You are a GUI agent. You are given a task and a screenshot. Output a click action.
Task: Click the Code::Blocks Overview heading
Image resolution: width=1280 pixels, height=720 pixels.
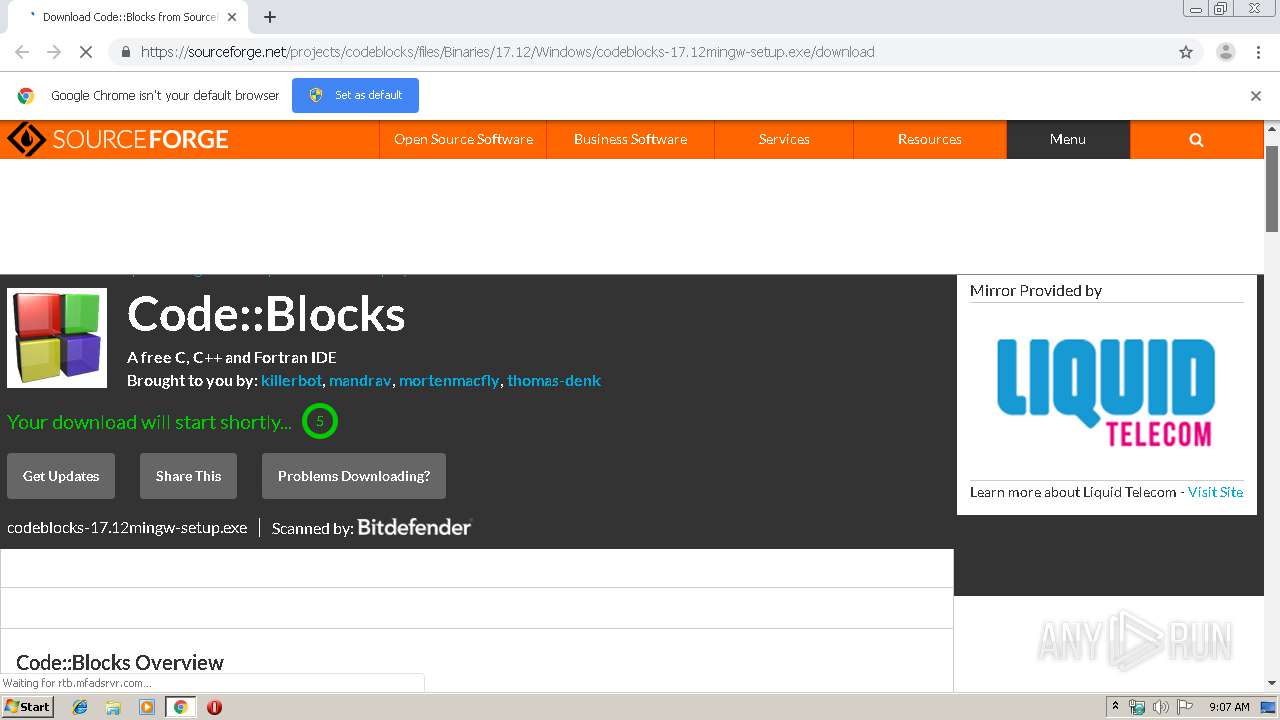coord(120,662)
